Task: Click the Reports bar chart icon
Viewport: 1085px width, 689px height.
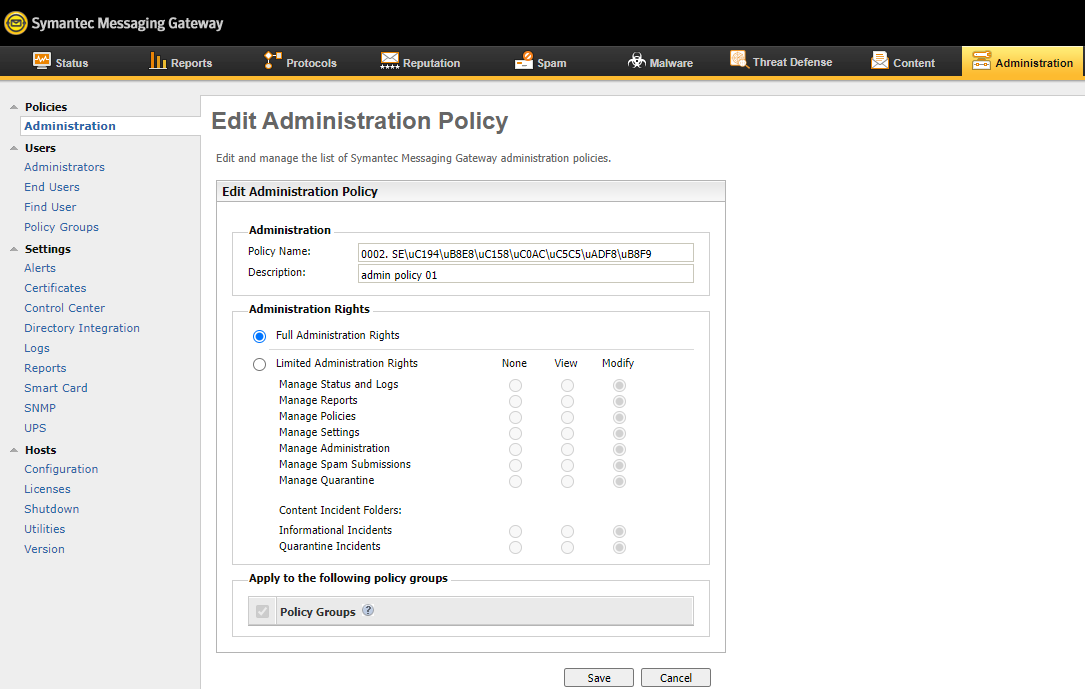Action: coord(158,61)
